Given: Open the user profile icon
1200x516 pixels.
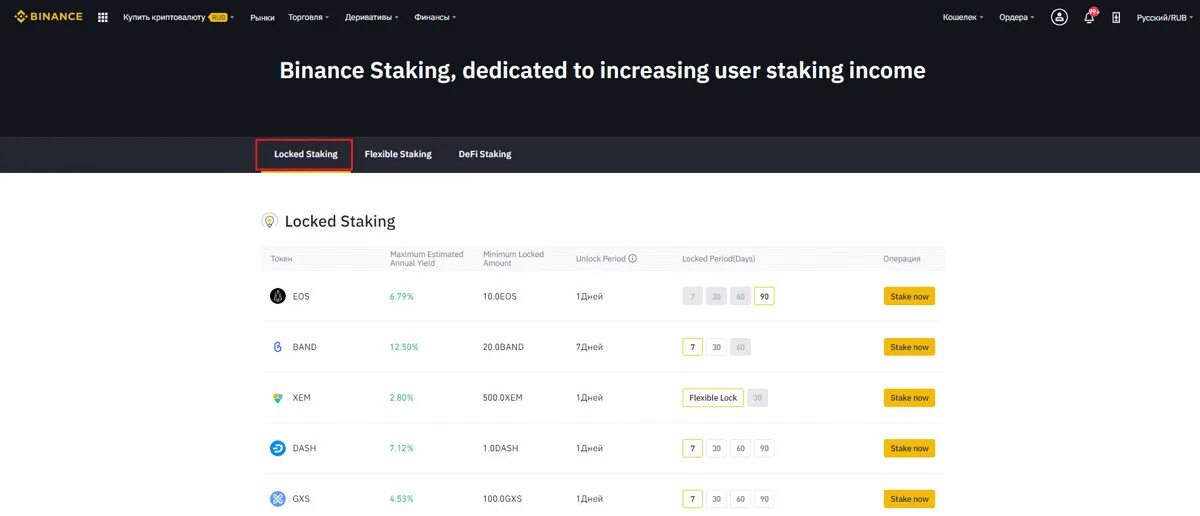Looking at the screenshot, I should tap(1059, 17).
